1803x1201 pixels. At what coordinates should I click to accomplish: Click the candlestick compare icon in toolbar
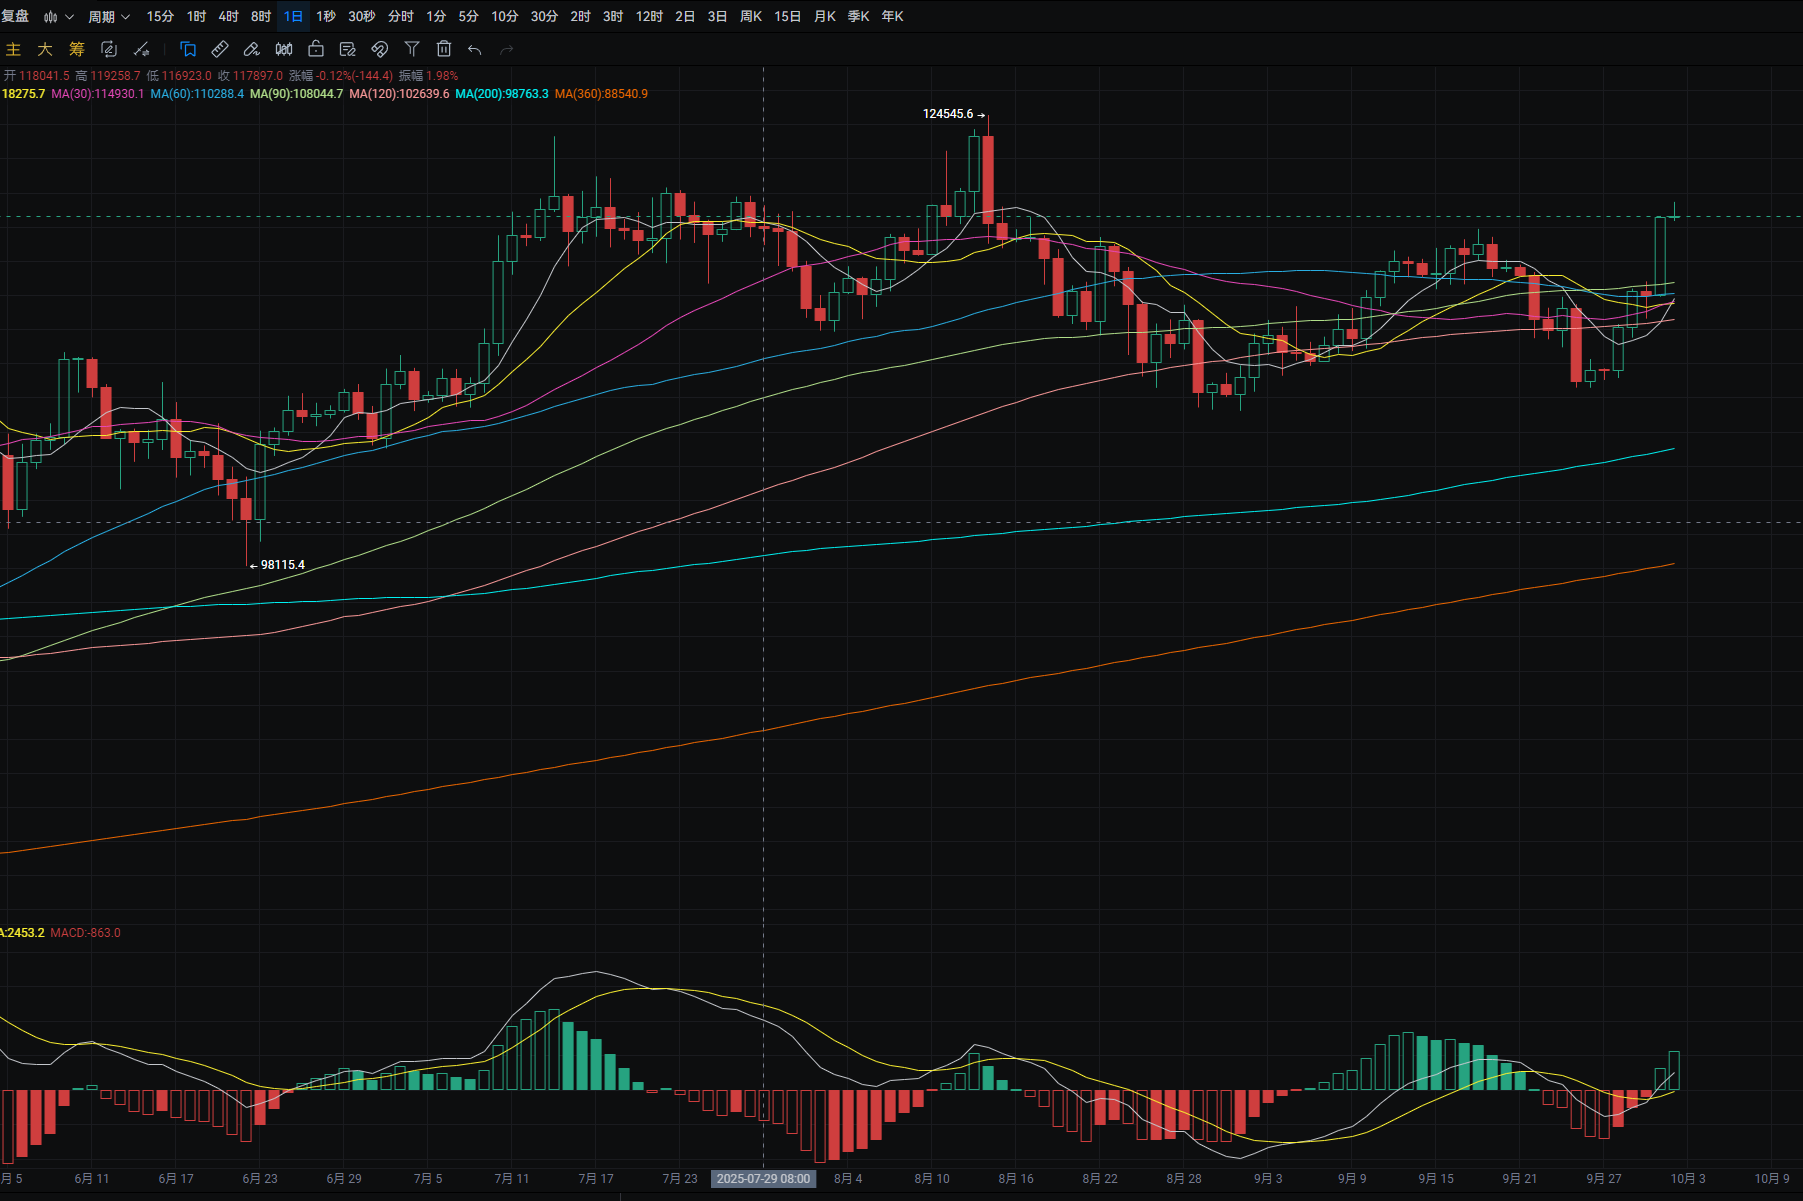pyautogui.click(x=284, y=49)
